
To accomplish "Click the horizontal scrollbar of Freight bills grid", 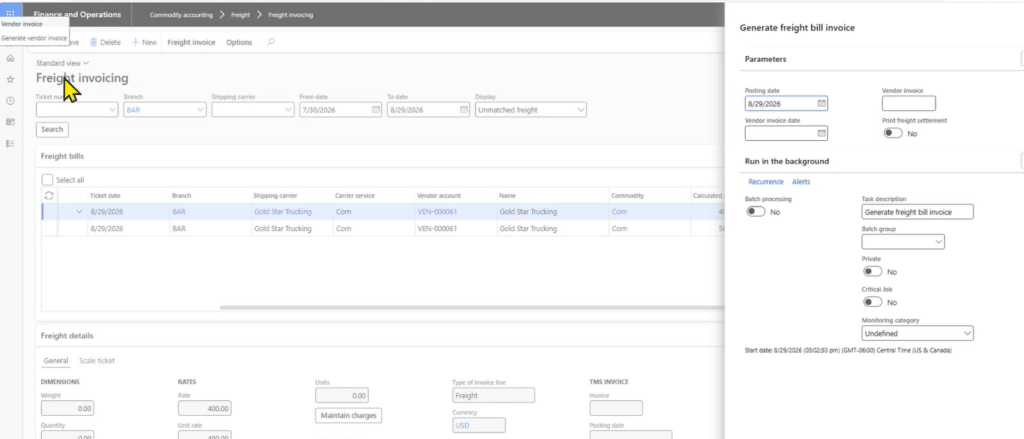I will click(x=470, y=307).
